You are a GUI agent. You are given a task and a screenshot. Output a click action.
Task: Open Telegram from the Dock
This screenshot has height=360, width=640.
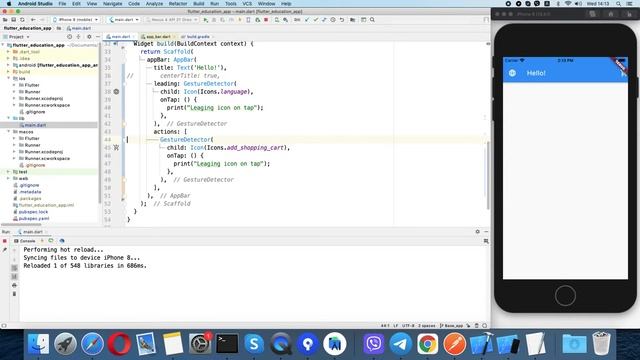(400, 344)
